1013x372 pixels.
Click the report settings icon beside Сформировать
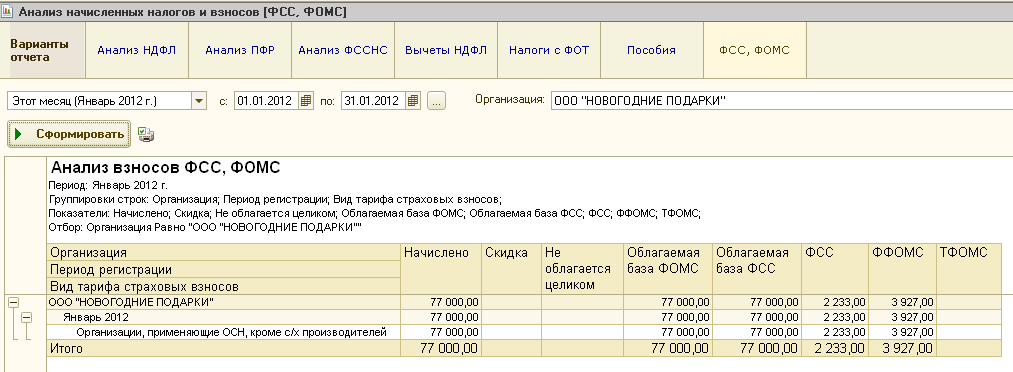click(x=146, y=134)
